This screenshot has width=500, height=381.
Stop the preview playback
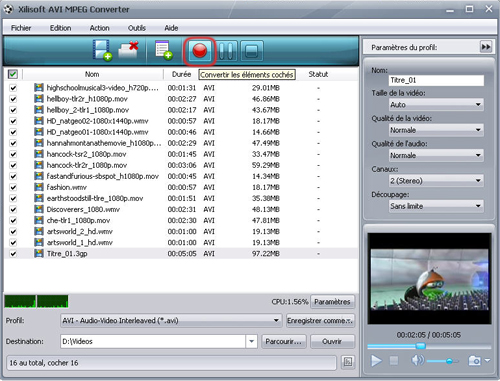pyautogui.click(x=394, y=360)
